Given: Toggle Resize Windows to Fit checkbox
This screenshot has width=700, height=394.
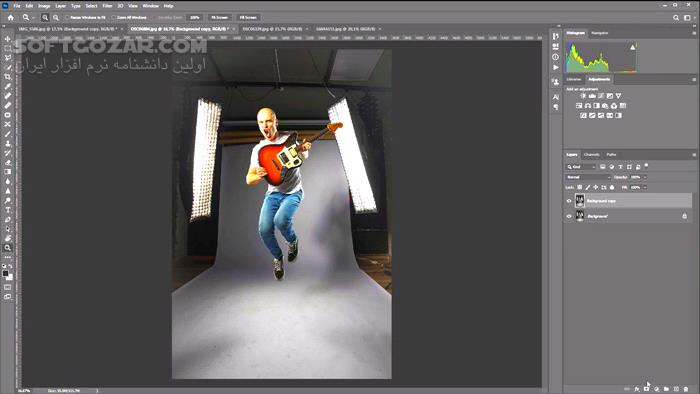Looking at the screenshot, I should point(67,17).
